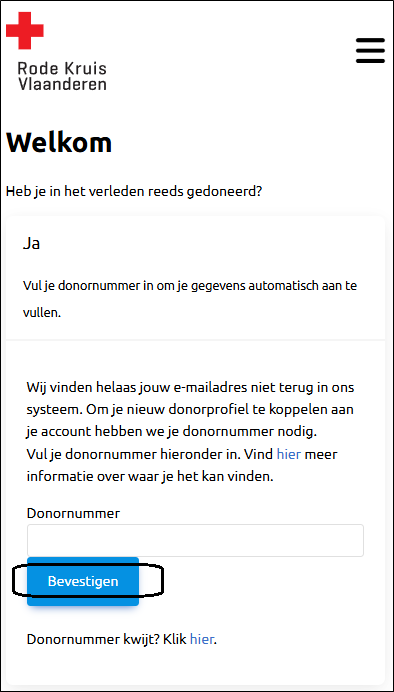The image size is (394, 692).
Task: Click the "Heb je in het verleden reeds gedoneerd?" question
Action: 134,192
